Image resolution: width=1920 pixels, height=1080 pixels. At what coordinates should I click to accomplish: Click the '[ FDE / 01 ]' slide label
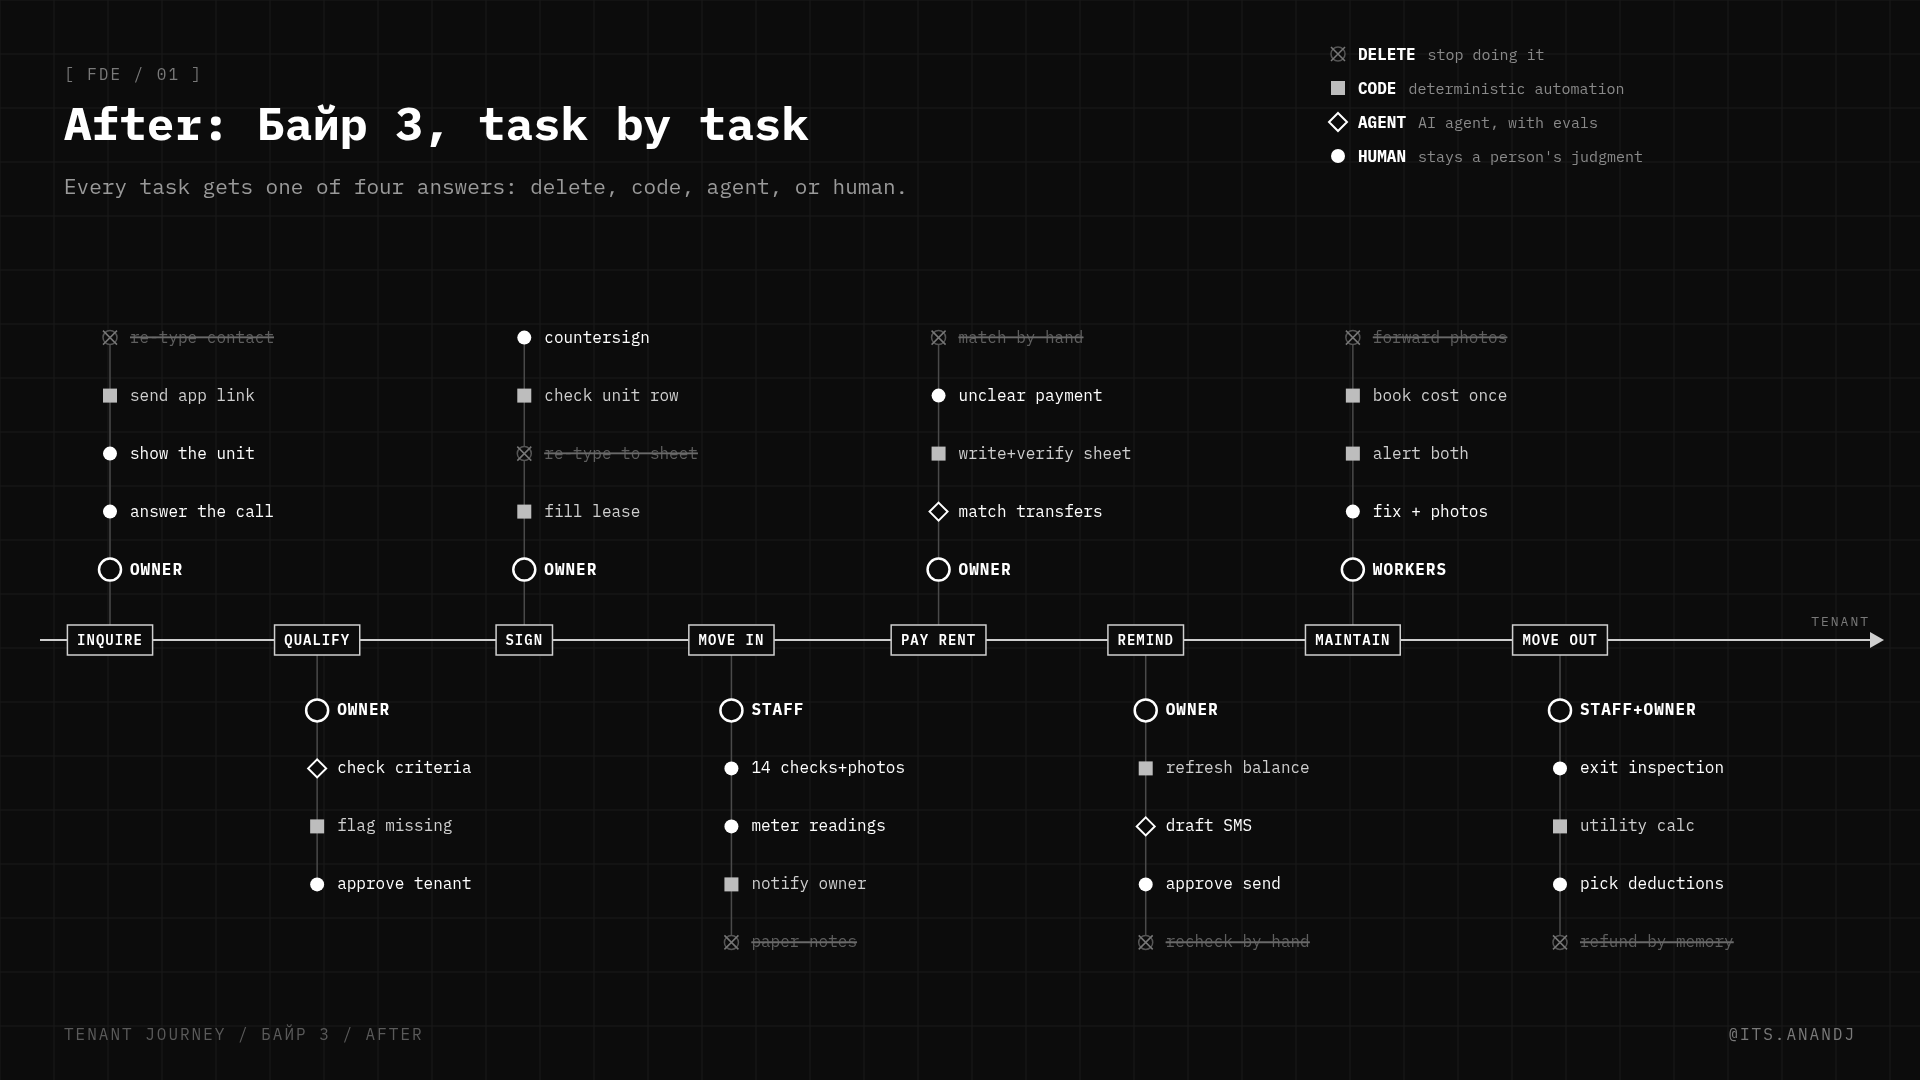(133, 75)
